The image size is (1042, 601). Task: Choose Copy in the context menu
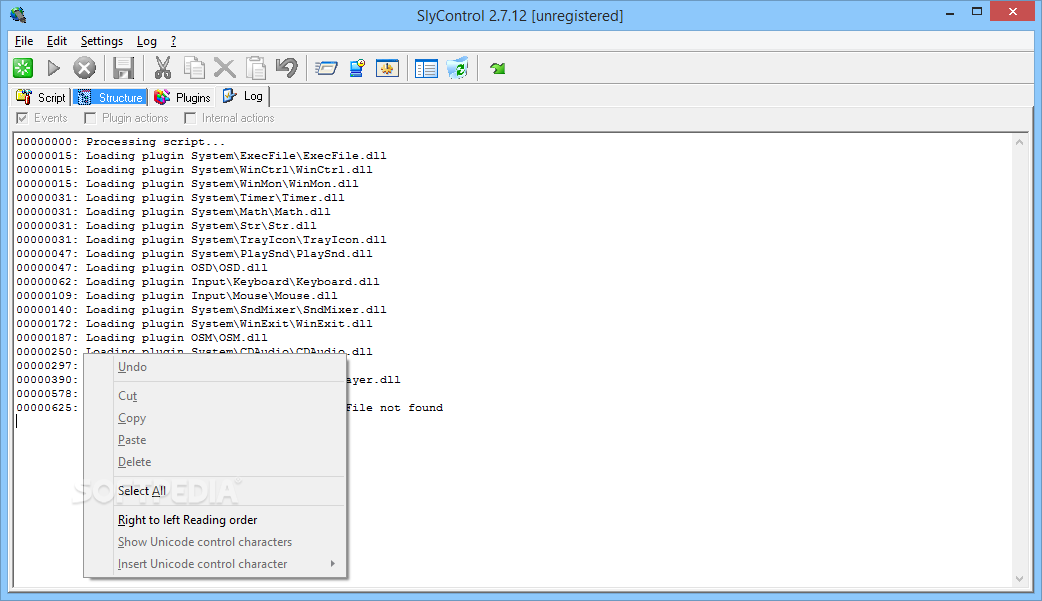pos(215,418)
